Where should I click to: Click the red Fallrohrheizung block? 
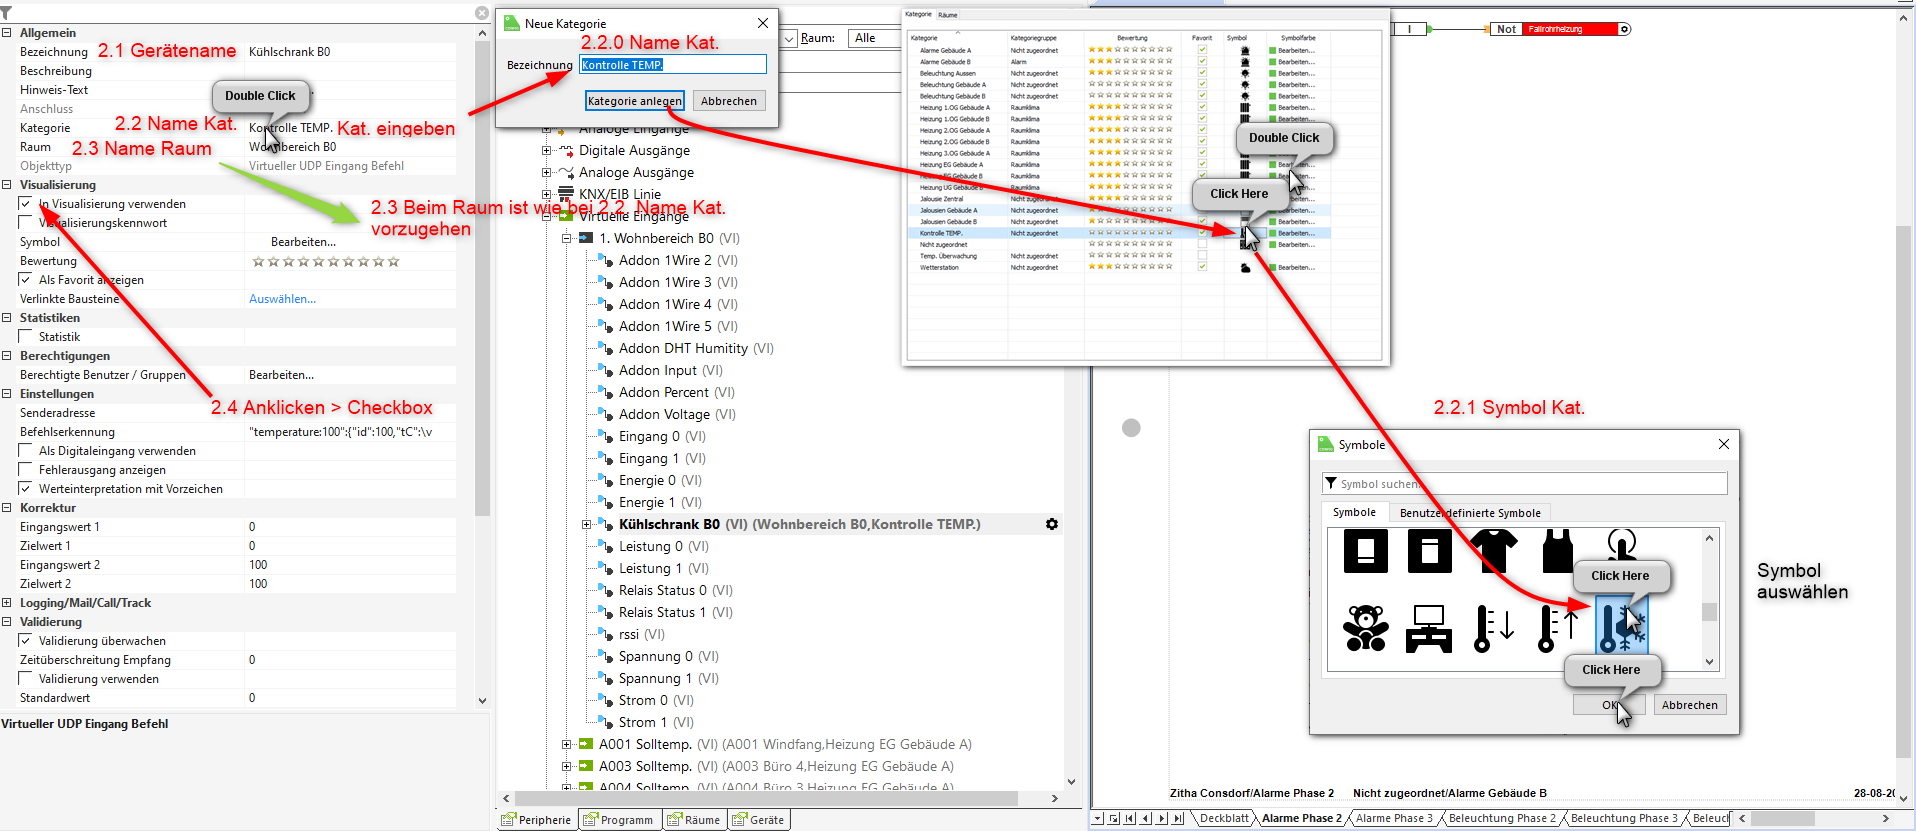point(1570,29)
